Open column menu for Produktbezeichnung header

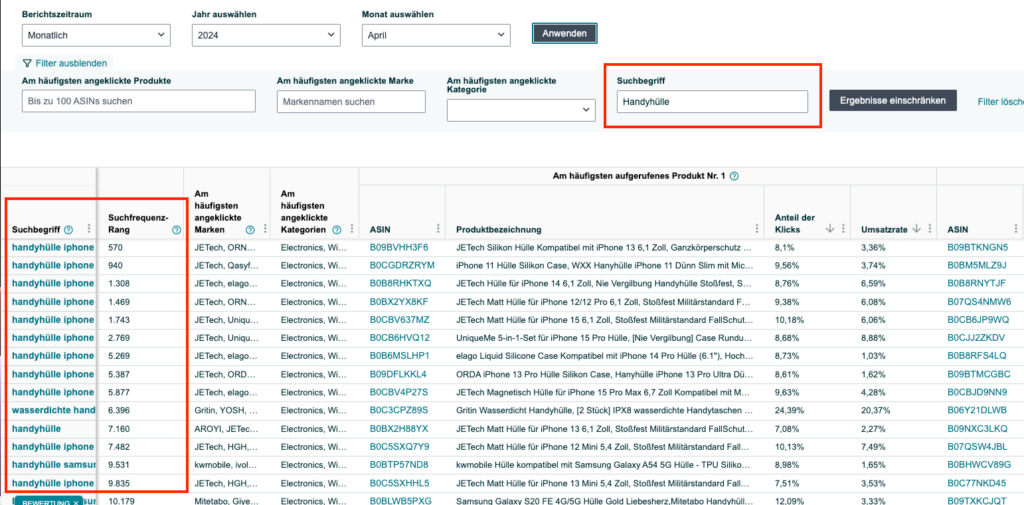[x=757, y=229]
